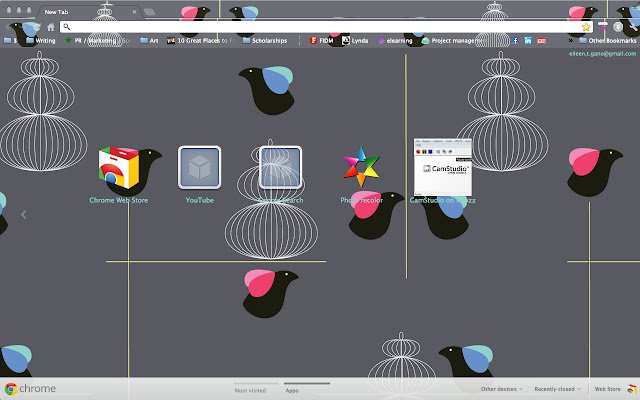Viewport: 640px width, 400px height.
Task: Open the Lynda bookmark
Action: point(355,40)
